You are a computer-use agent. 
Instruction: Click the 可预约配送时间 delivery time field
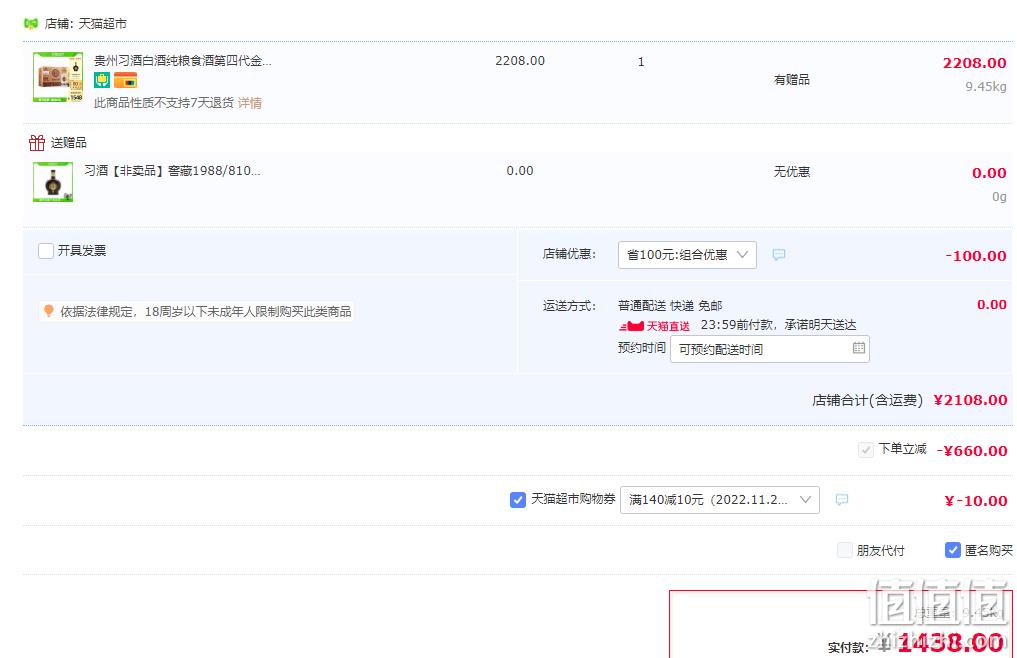coord(769,349)
